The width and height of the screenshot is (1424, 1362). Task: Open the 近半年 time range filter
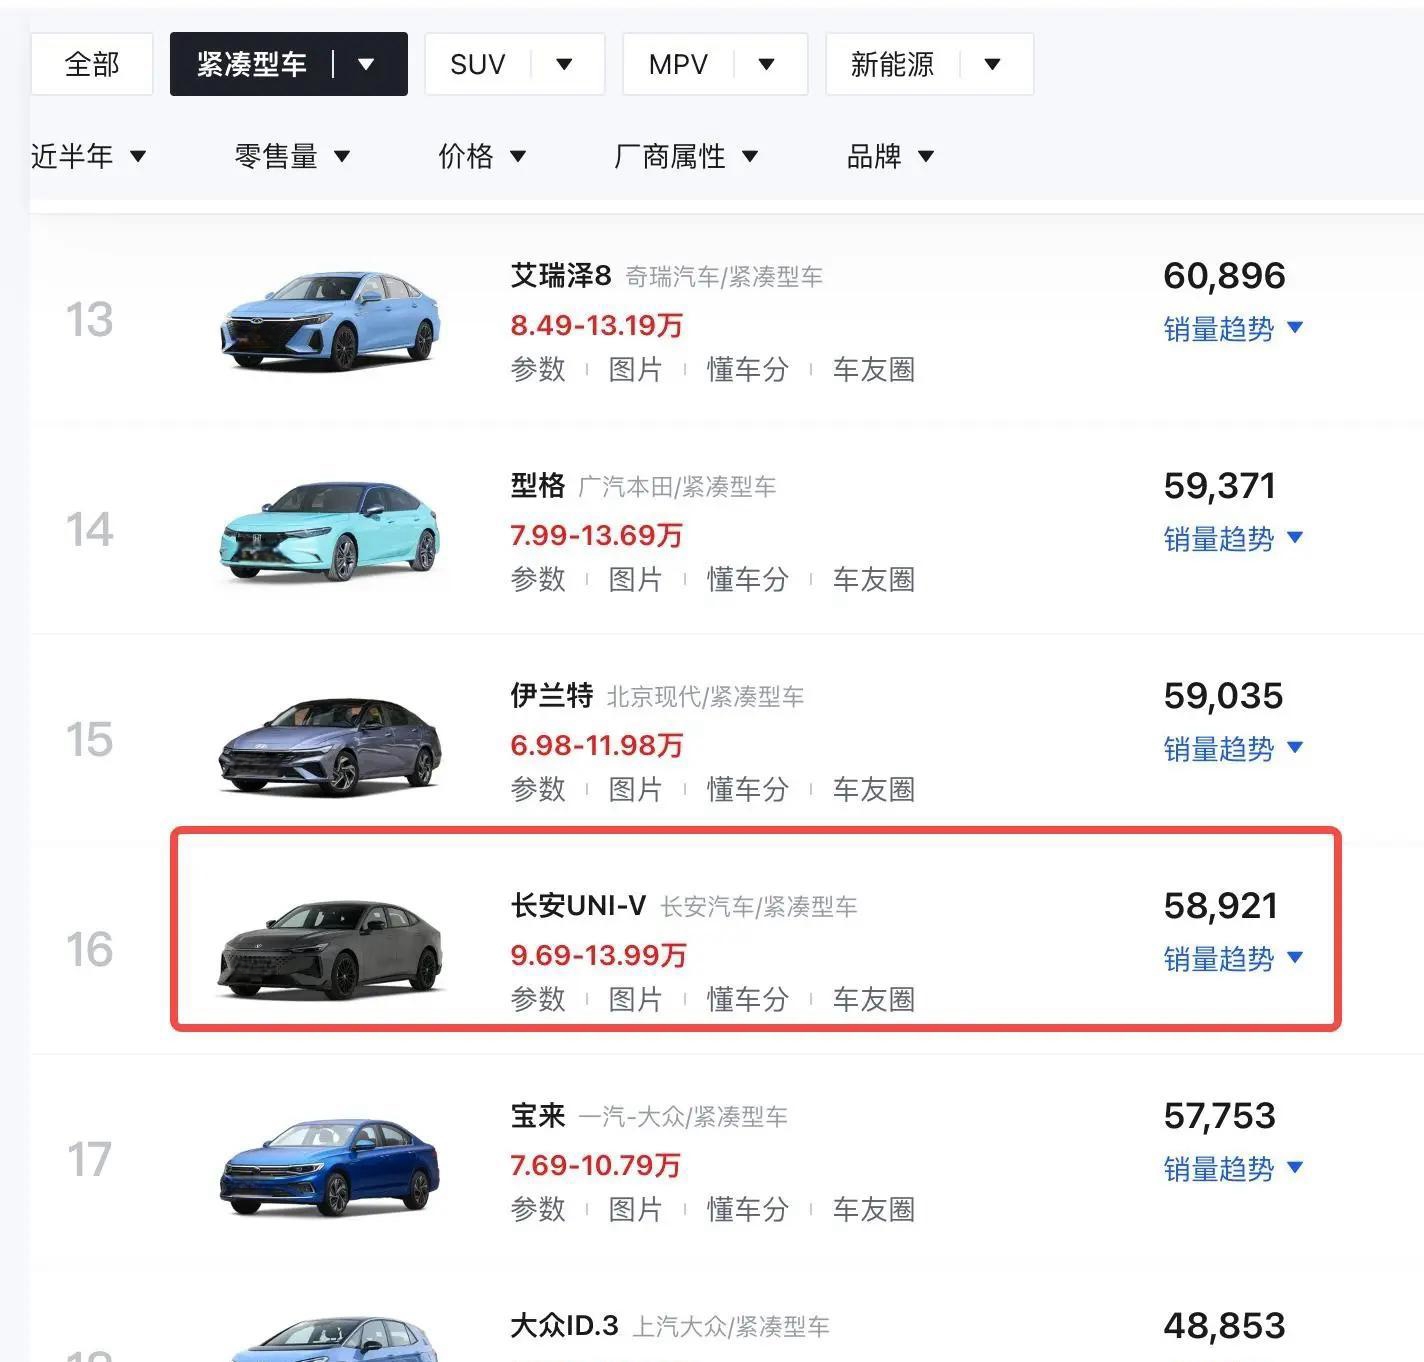pos(88,156)
